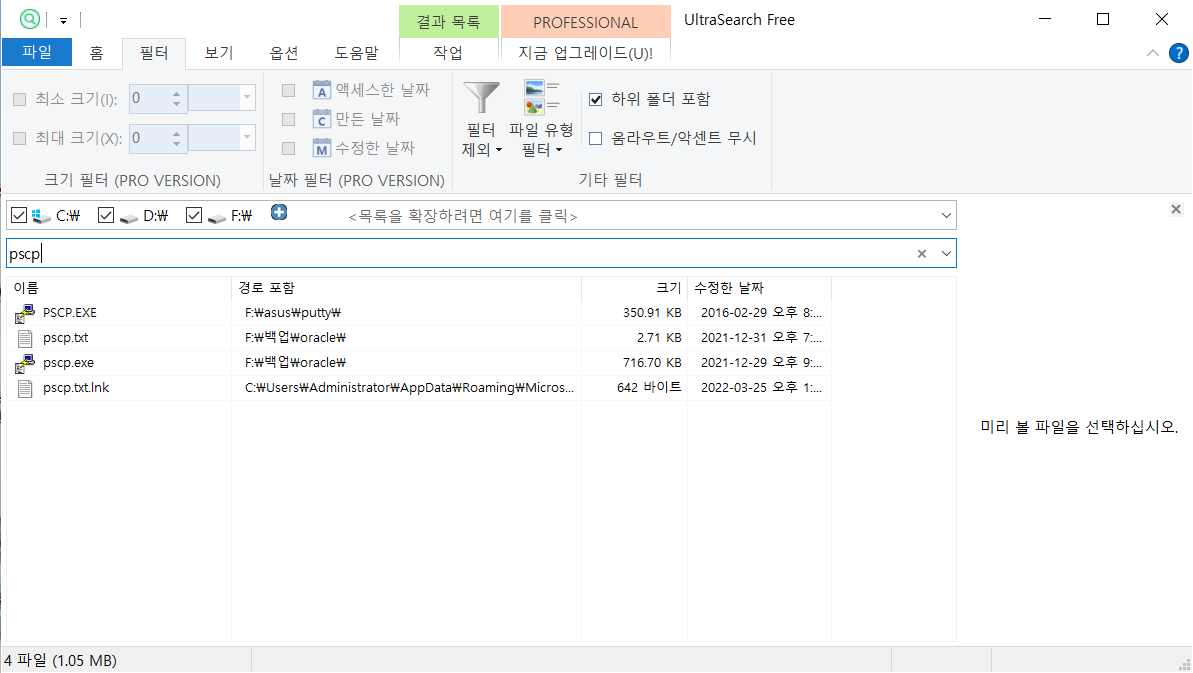
Task: Open the 도움말 ribbon tab
Action: (x=356, y=52)
